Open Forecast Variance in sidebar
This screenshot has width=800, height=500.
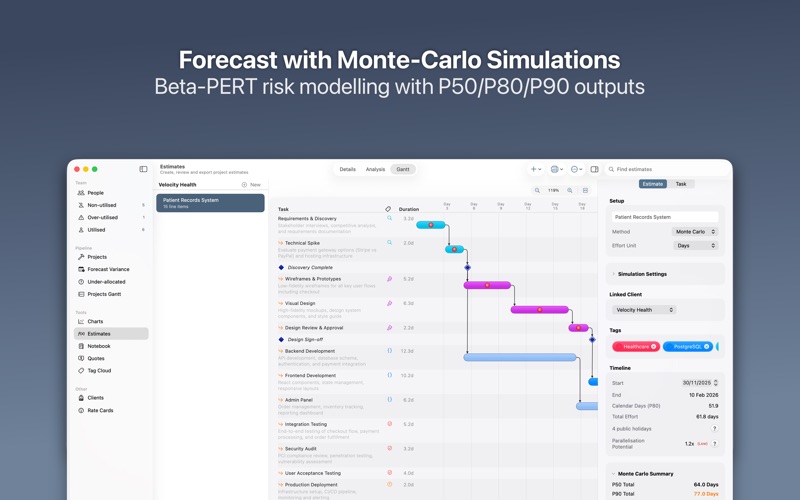pyautogui.click(x=108, y=269)
